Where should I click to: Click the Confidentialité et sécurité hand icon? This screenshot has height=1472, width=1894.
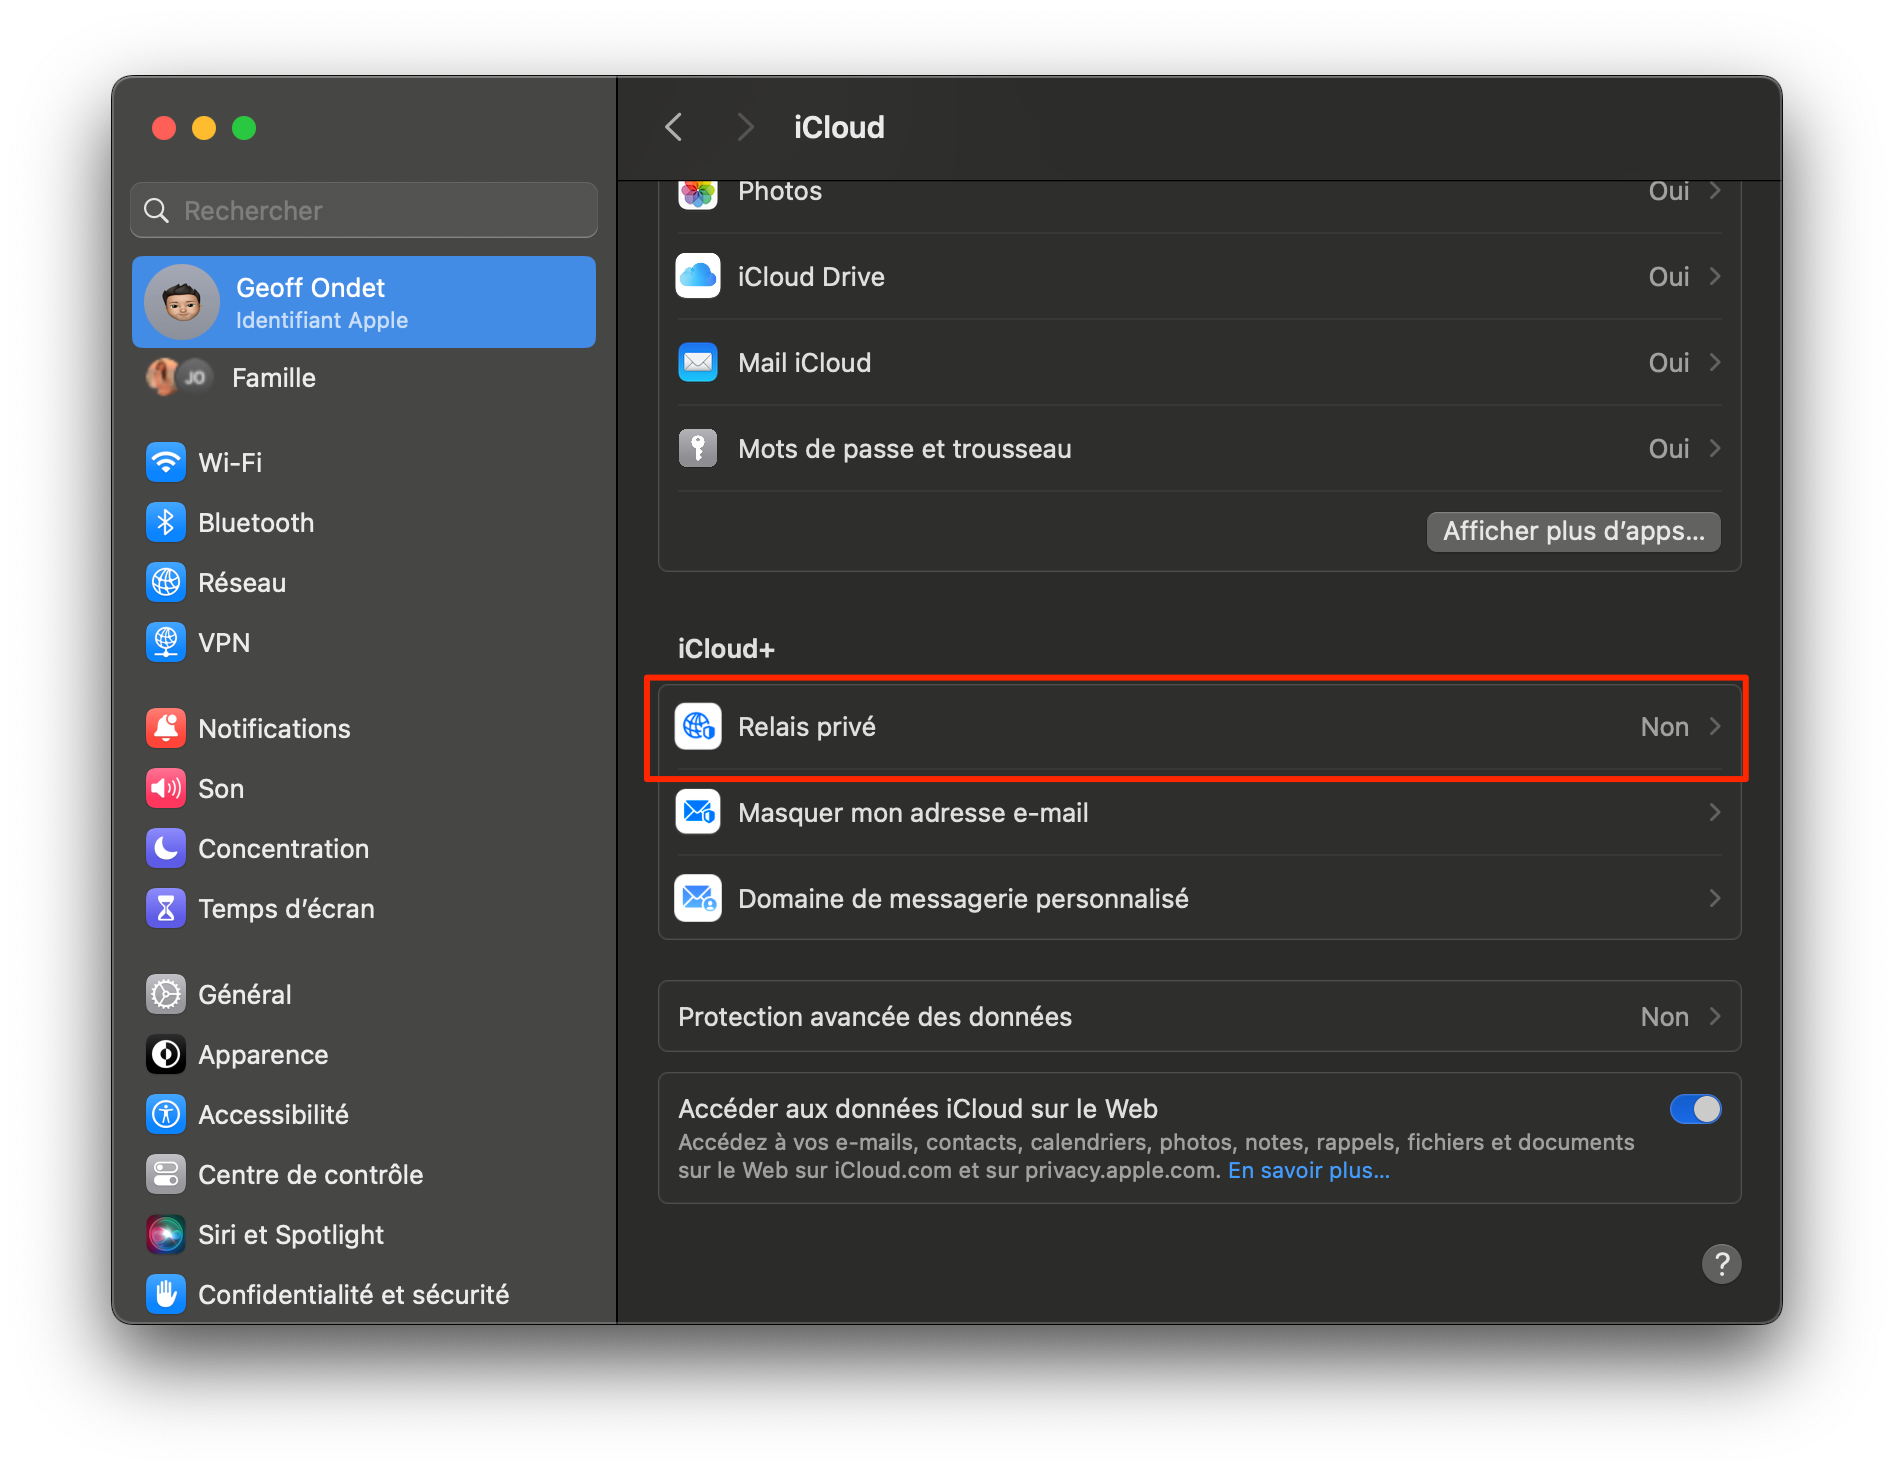click(x=166, y=1294)
